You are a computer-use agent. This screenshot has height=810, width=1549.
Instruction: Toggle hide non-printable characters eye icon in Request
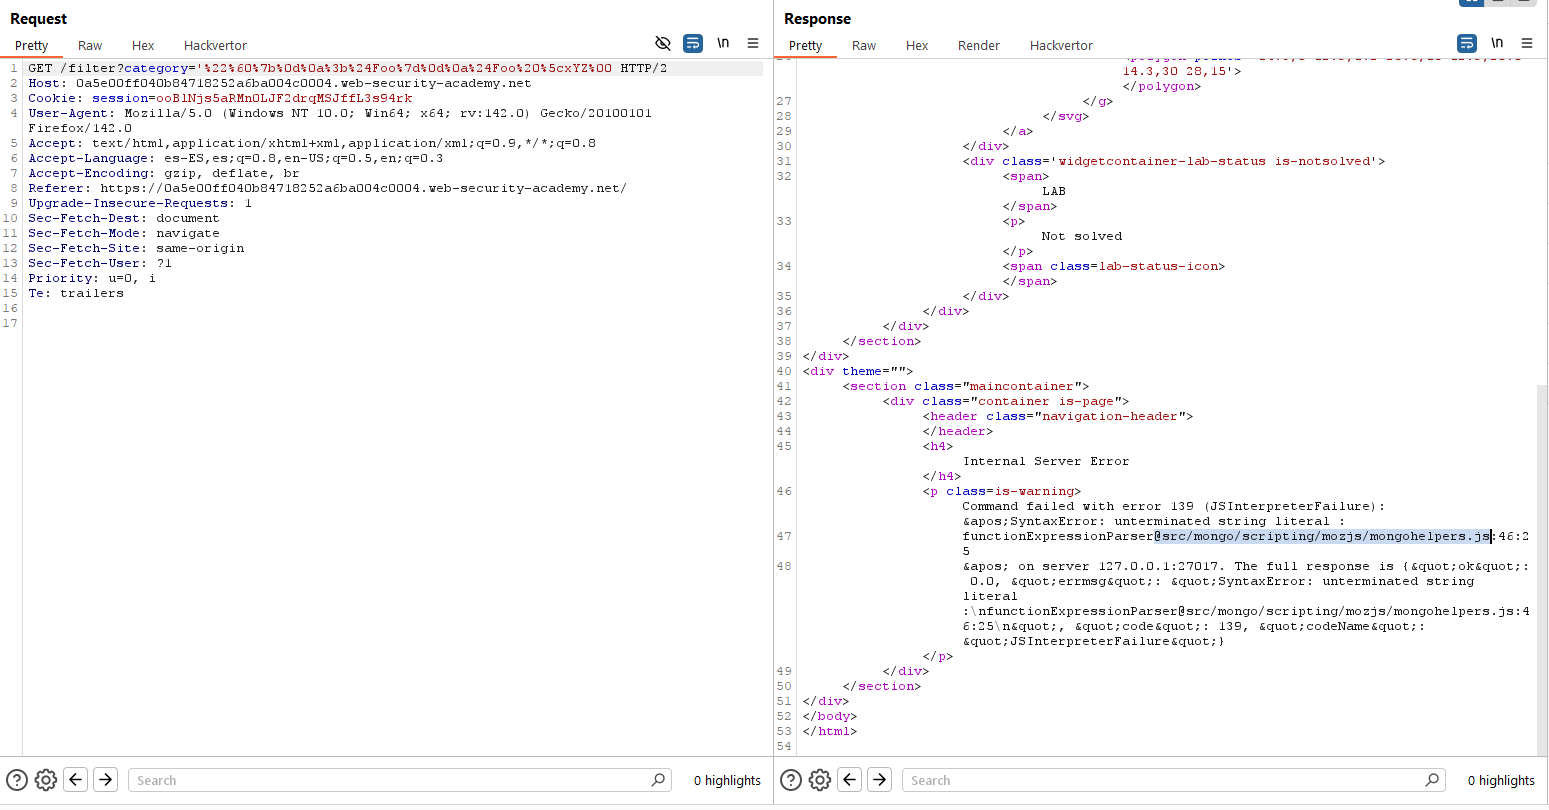tap(662, 43)
